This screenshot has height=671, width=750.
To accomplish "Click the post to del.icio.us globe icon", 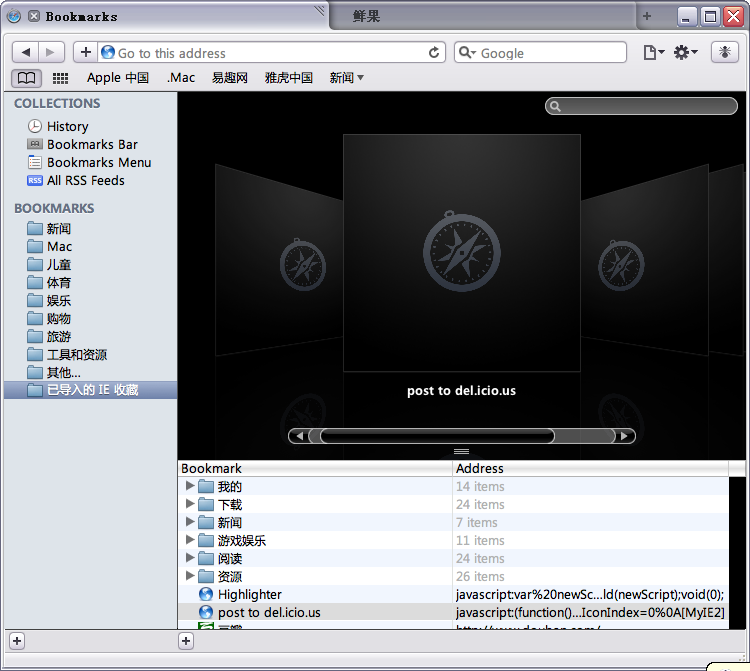I will click(206, 612).
